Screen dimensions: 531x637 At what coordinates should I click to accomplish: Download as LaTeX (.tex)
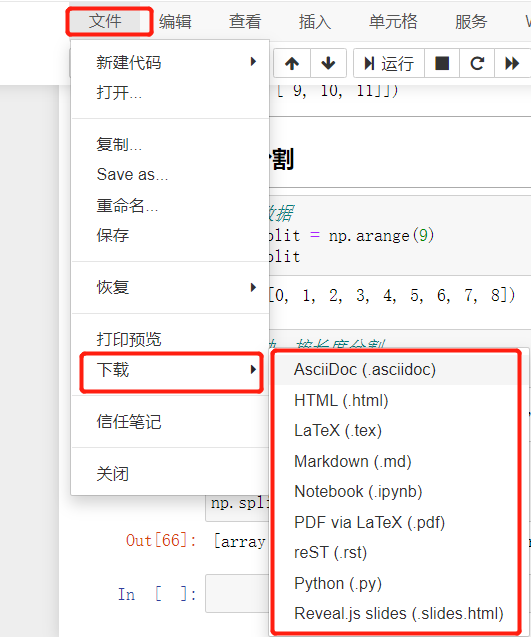399,431
